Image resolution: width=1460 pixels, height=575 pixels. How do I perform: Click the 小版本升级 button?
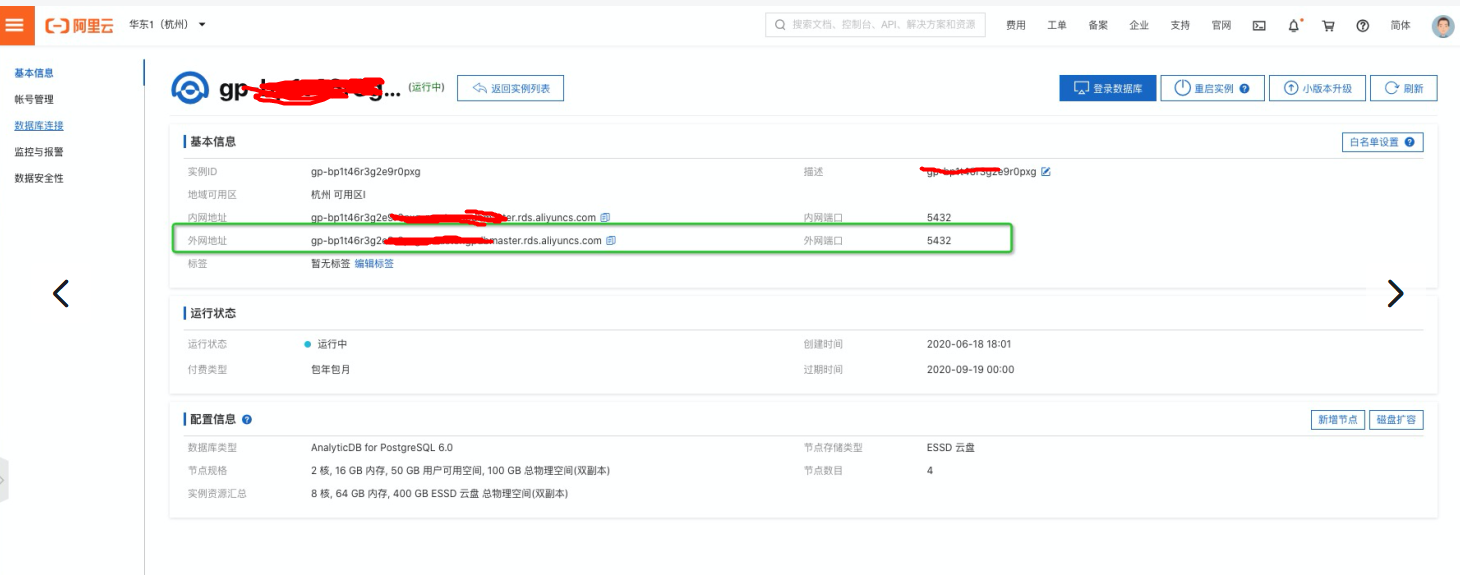click(1317, 88)
